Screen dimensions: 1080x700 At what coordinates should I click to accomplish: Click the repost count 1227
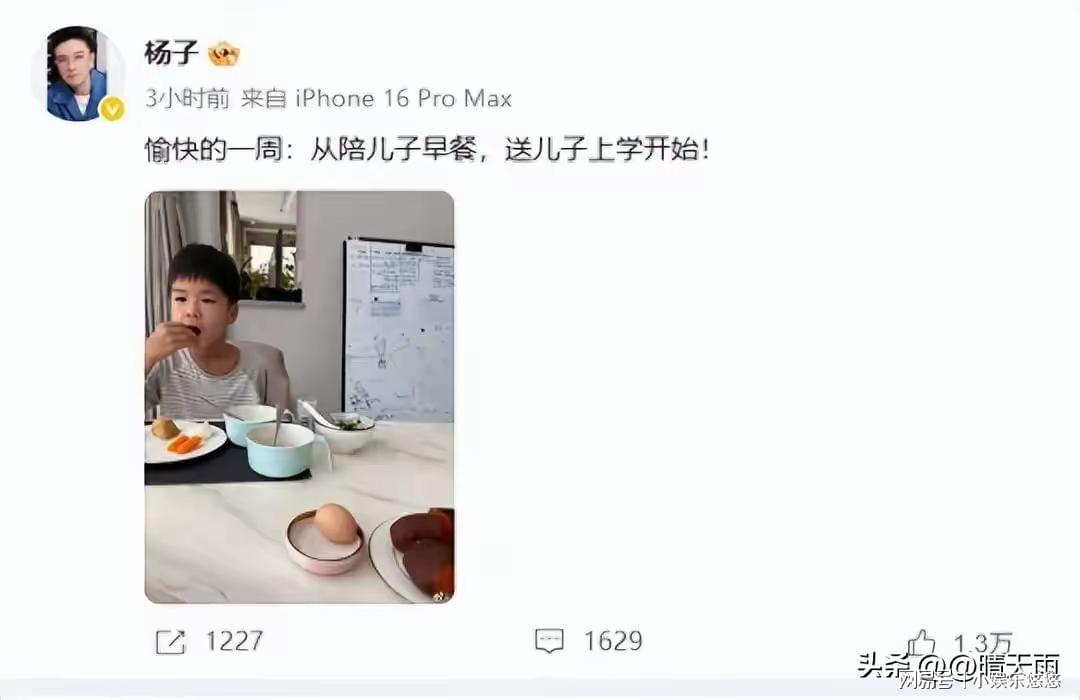click(234, 641)
